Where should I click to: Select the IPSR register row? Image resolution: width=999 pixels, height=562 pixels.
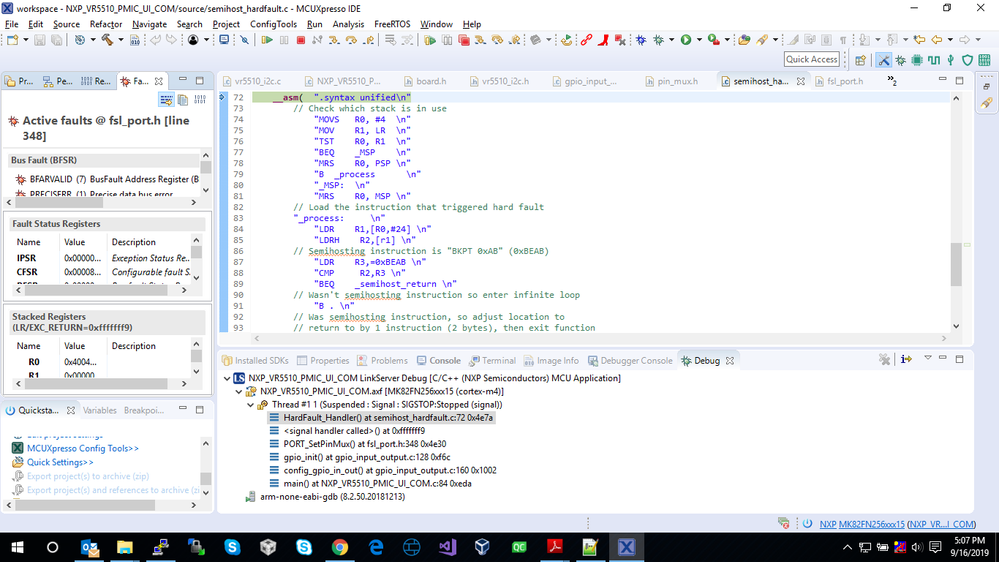click(x=102, y=258)
